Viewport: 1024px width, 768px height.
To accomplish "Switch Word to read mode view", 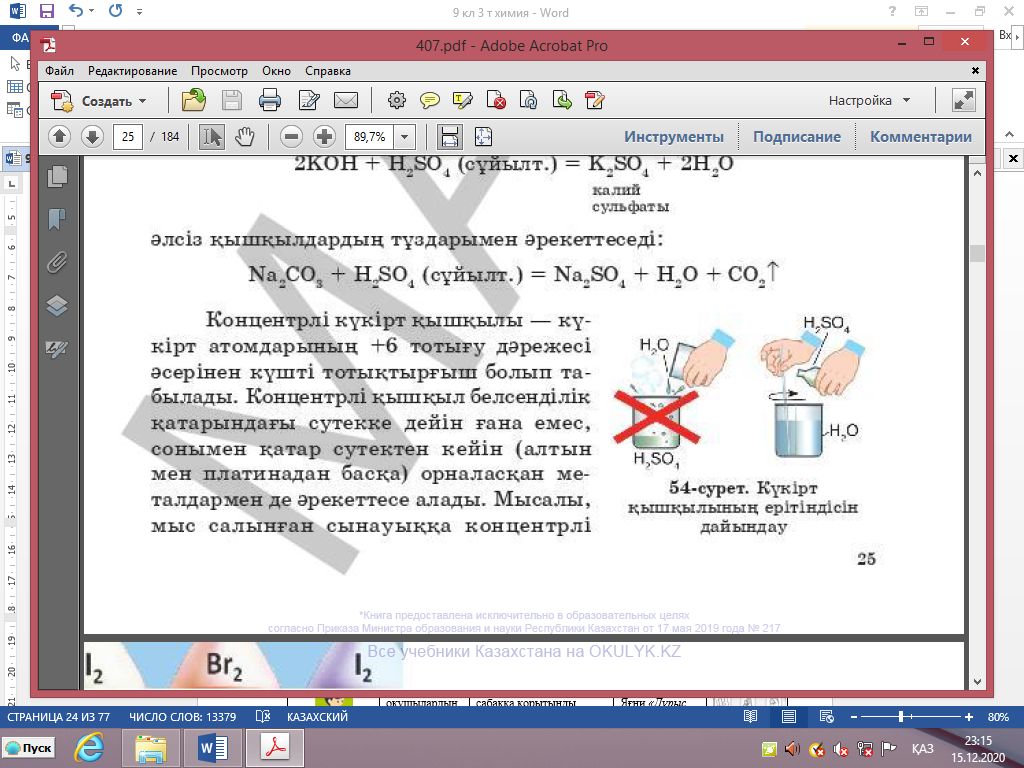I will (750, 717).
